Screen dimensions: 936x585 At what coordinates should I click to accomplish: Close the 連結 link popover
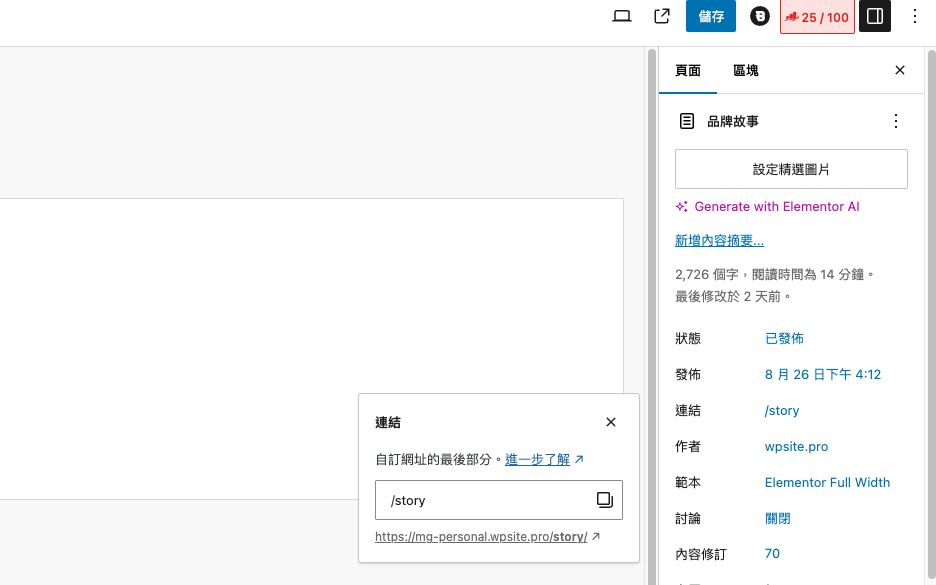610,422
